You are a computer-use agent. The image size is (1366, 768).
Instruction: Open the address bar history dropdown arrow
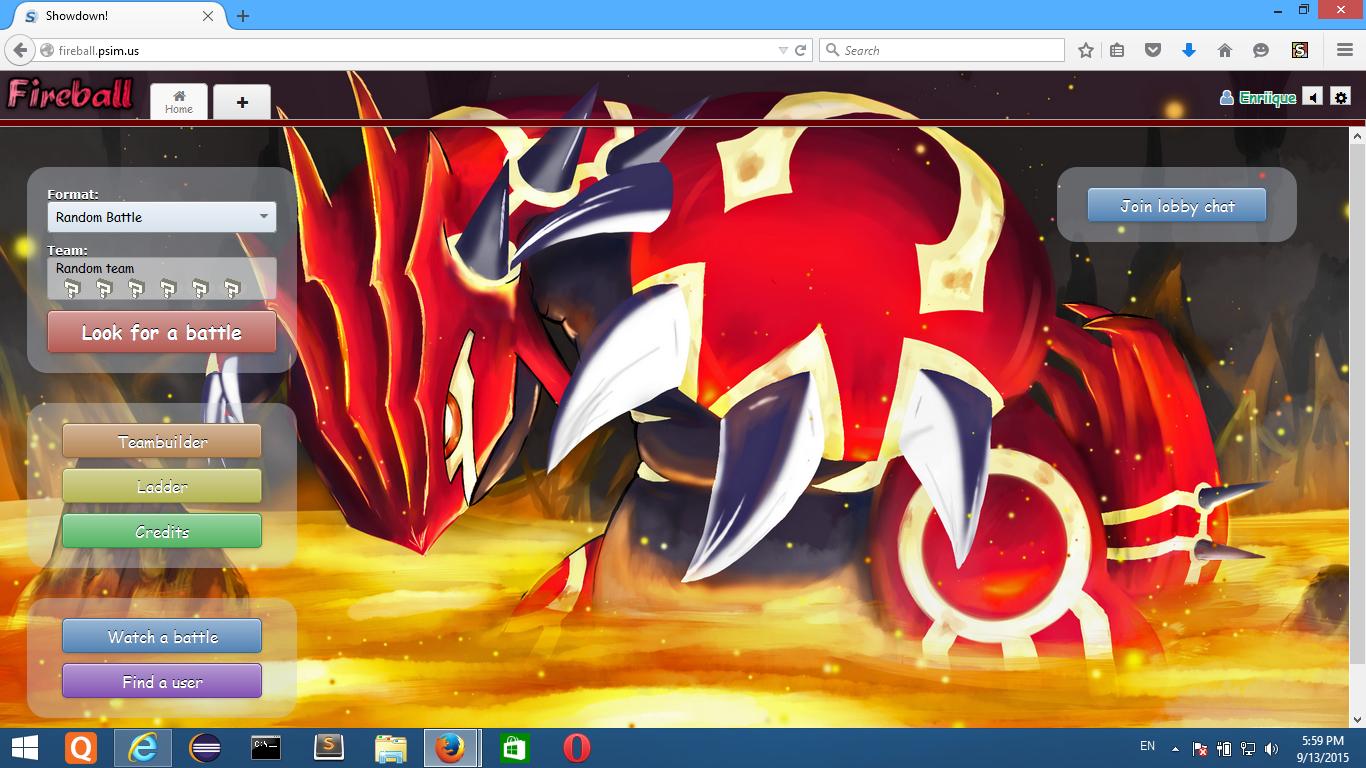tap(783, 50)
